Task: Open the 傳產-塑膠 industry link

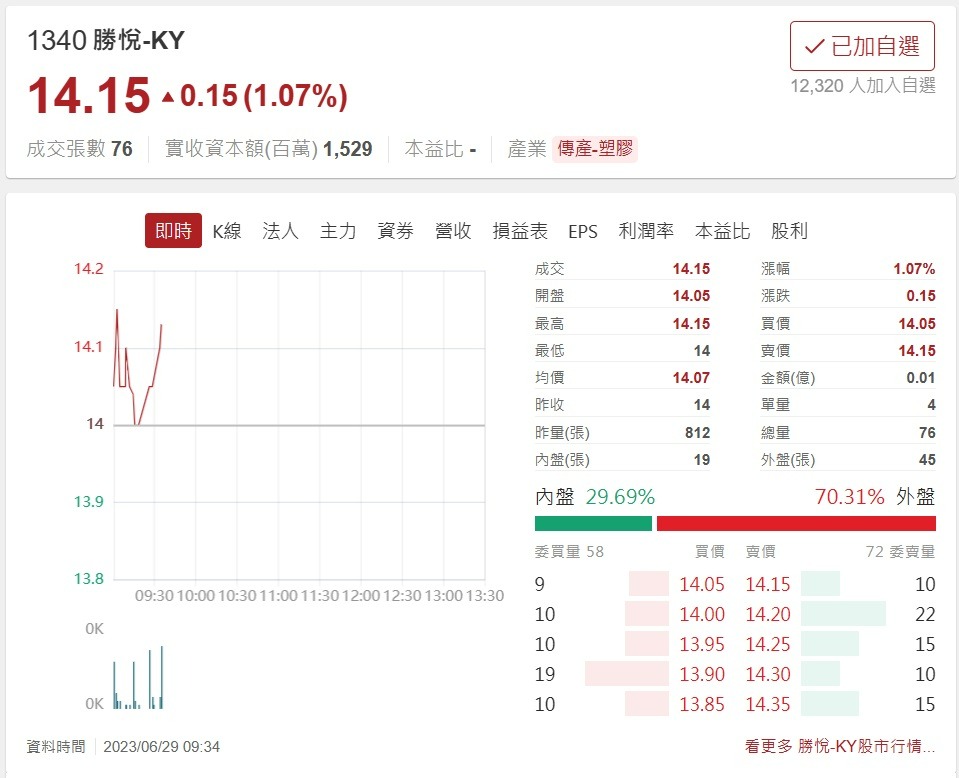Action: point(593,147)
